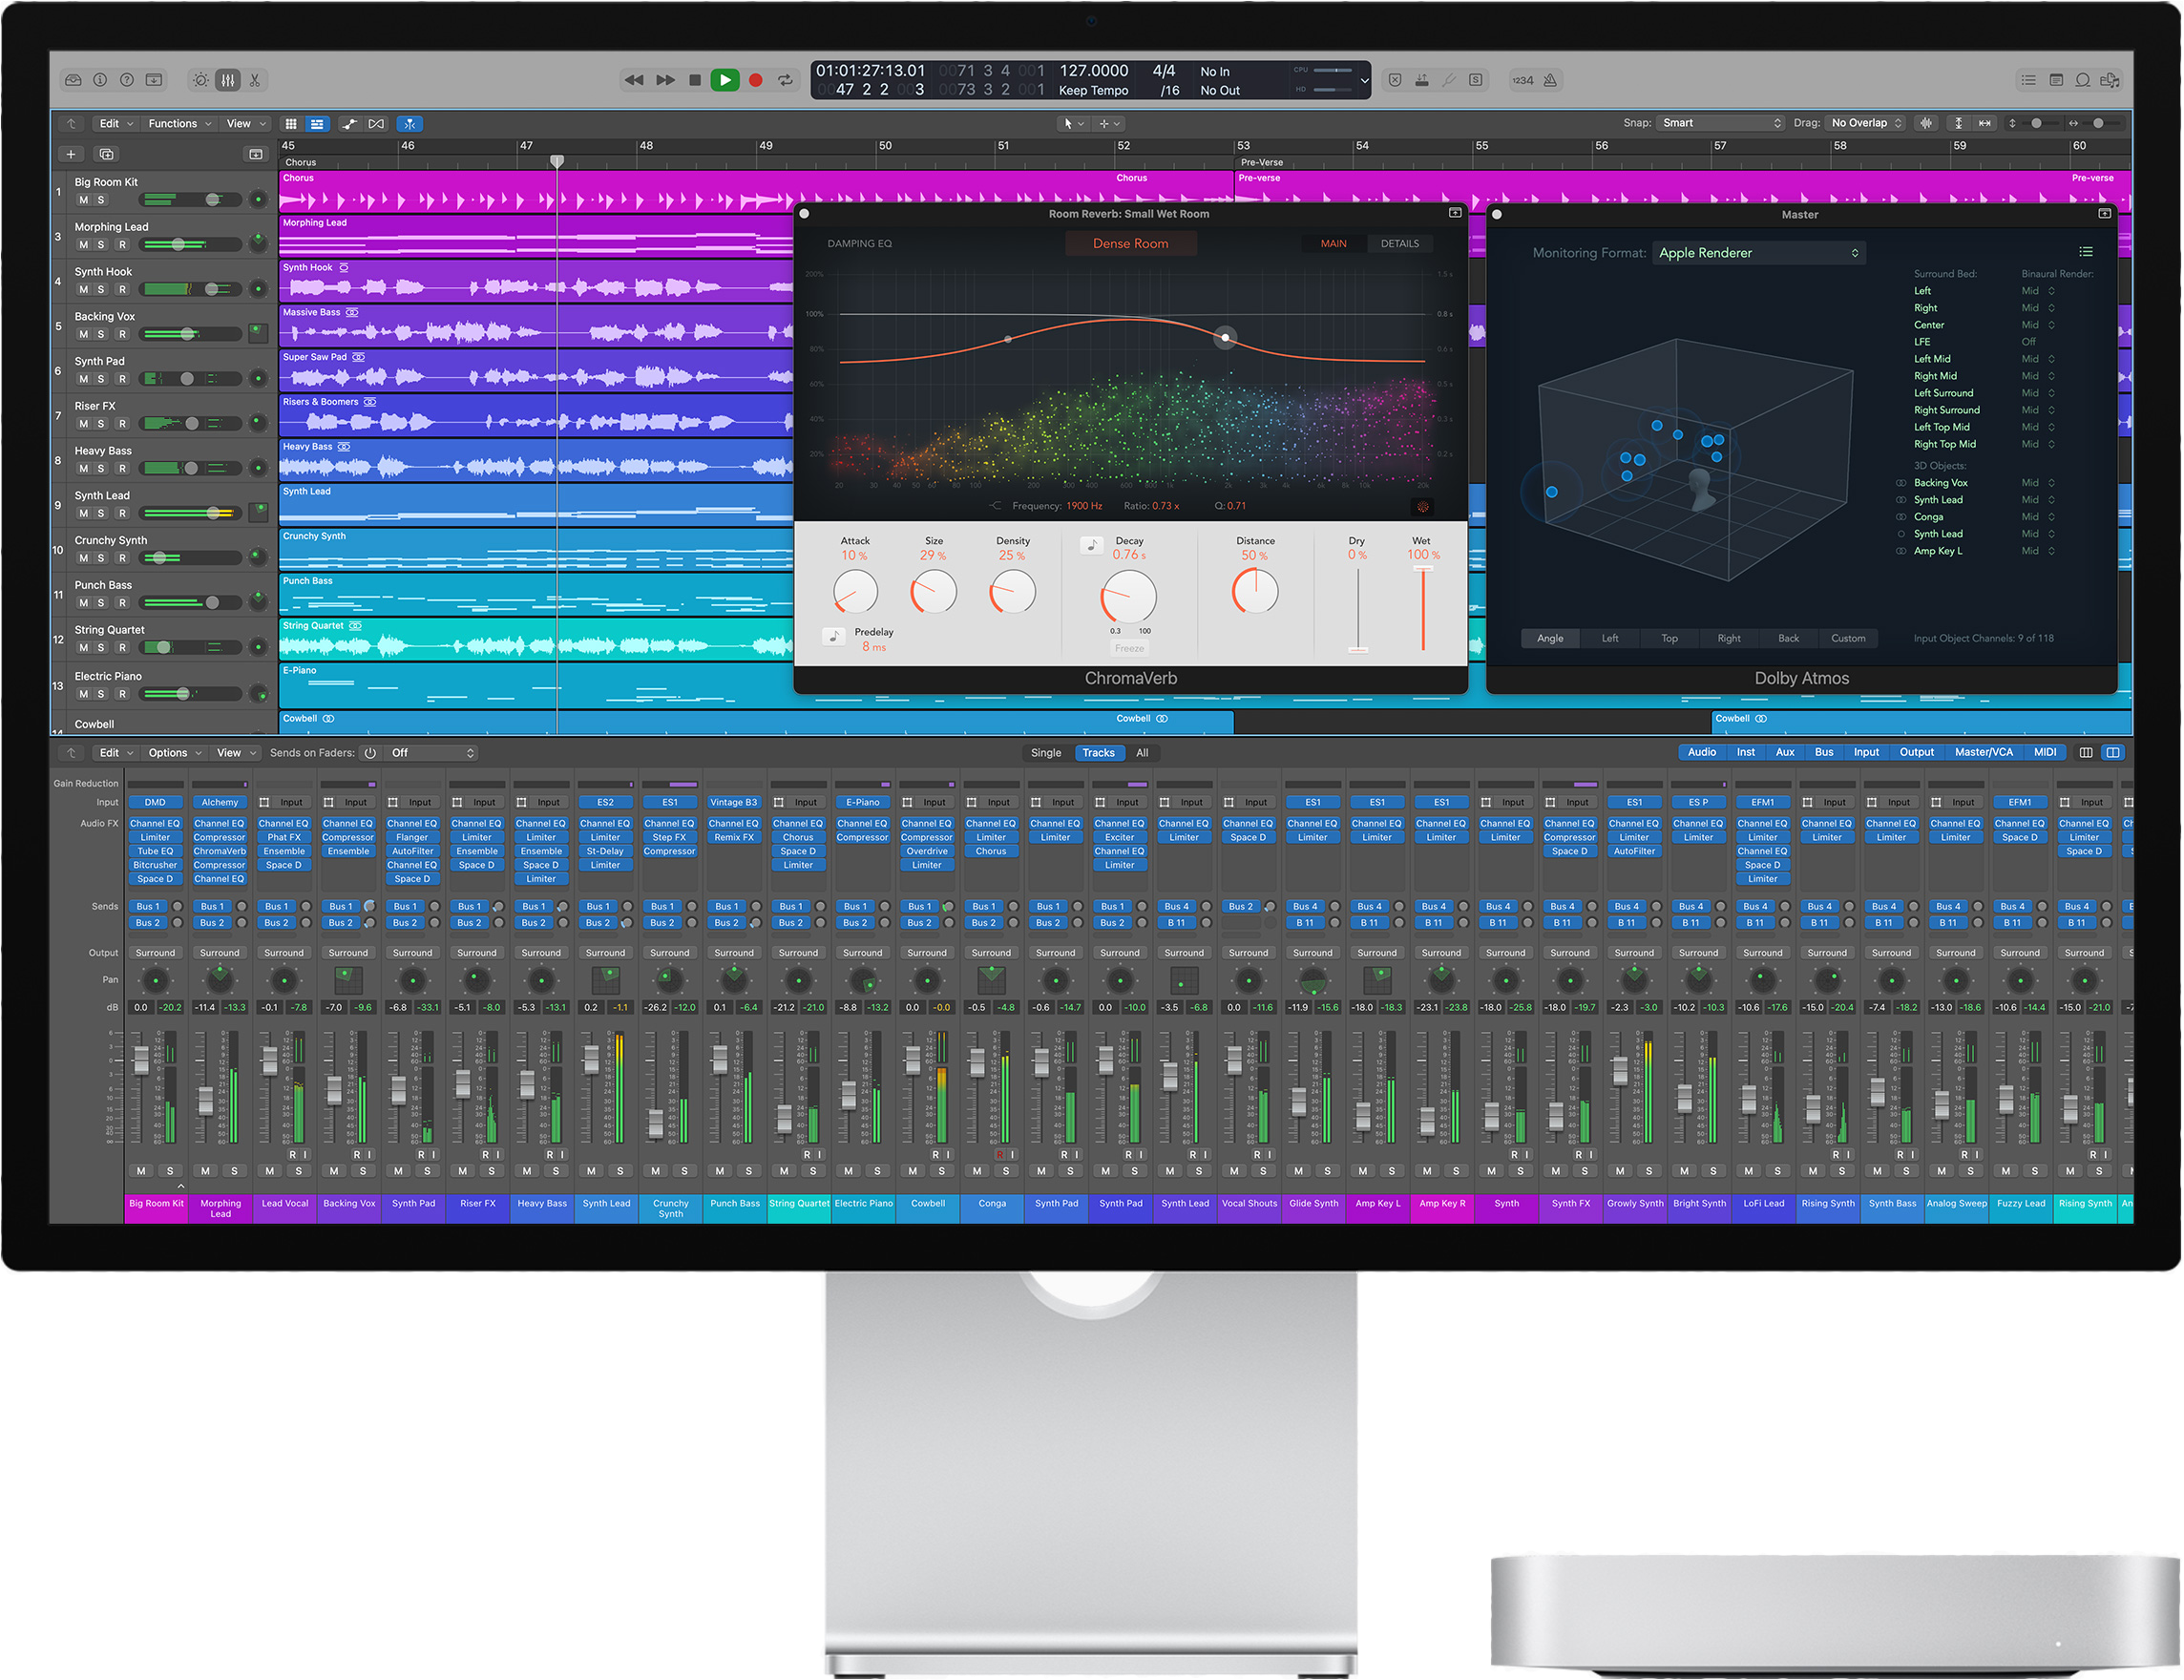Open the List Editors icon

pyautogui.click(x=2028, y=80)
